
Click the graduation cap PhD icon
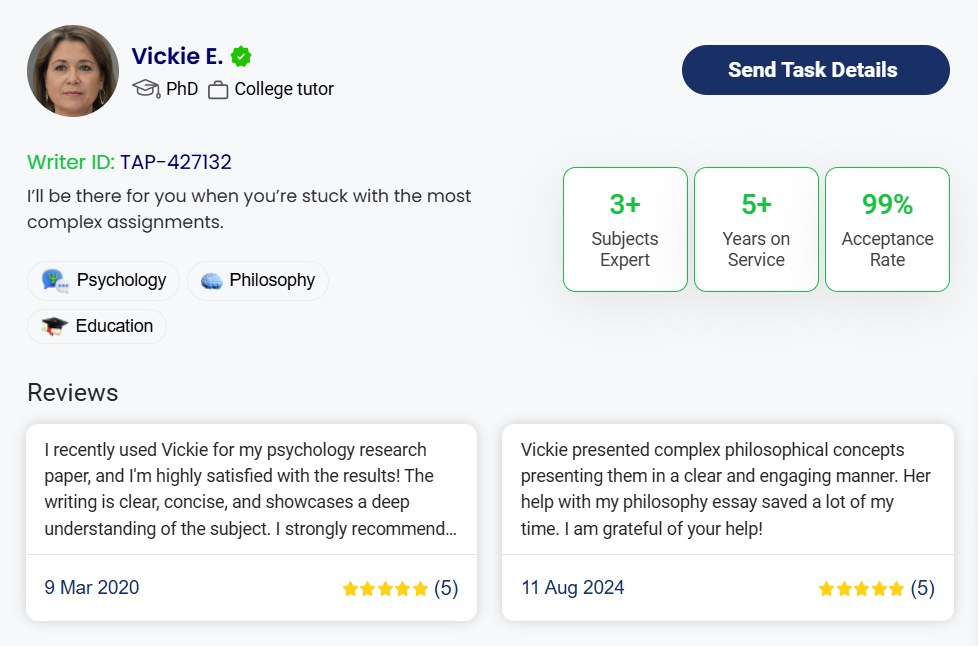click(x=146, y=89)
